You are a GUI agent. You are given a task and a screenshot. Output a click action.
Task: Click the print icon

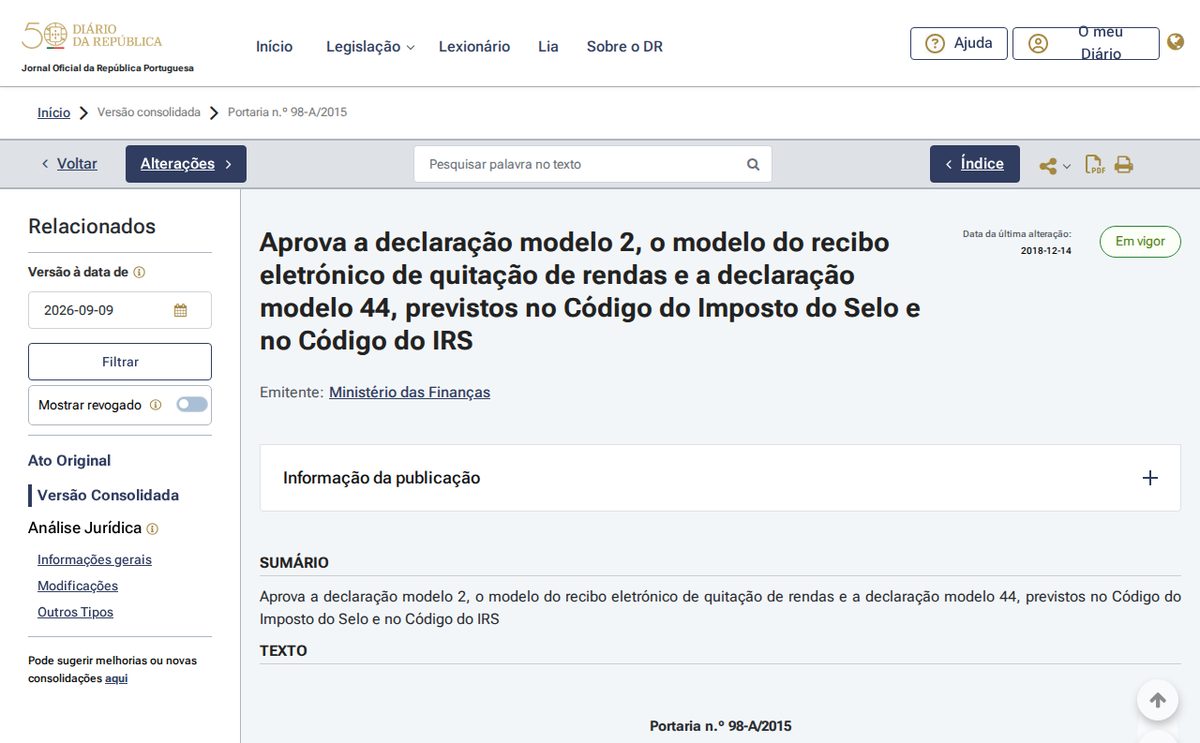point(1124,165)
